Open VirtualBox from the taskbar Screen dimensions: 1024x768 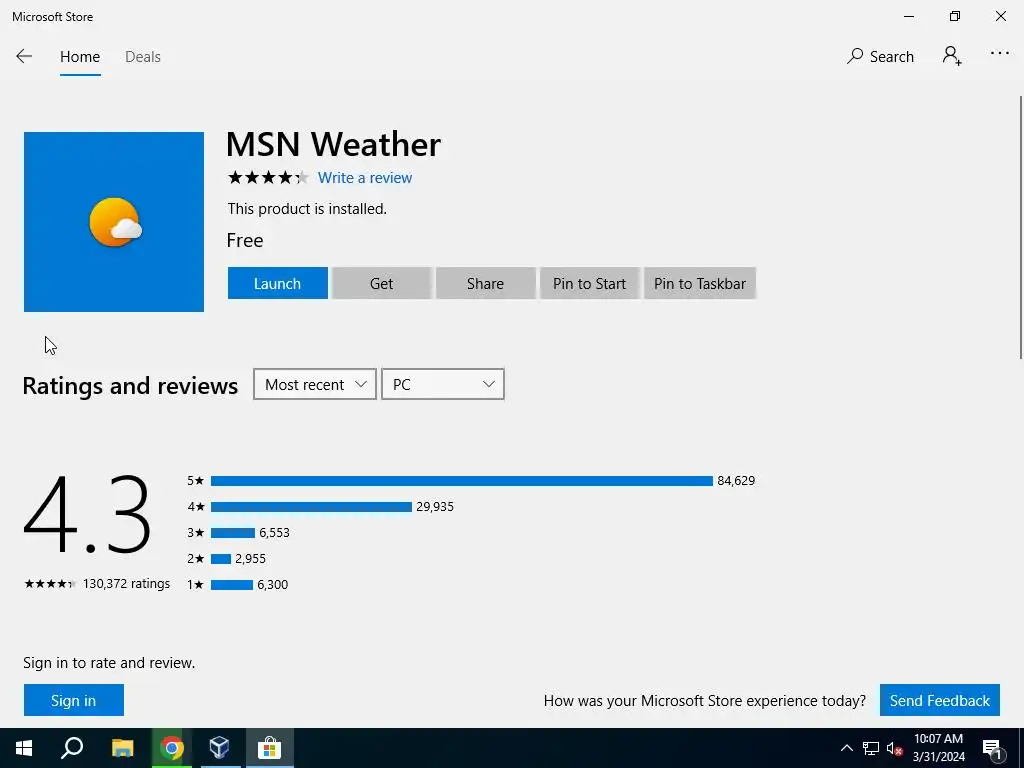pyautogui.click(x=219, y=748)
